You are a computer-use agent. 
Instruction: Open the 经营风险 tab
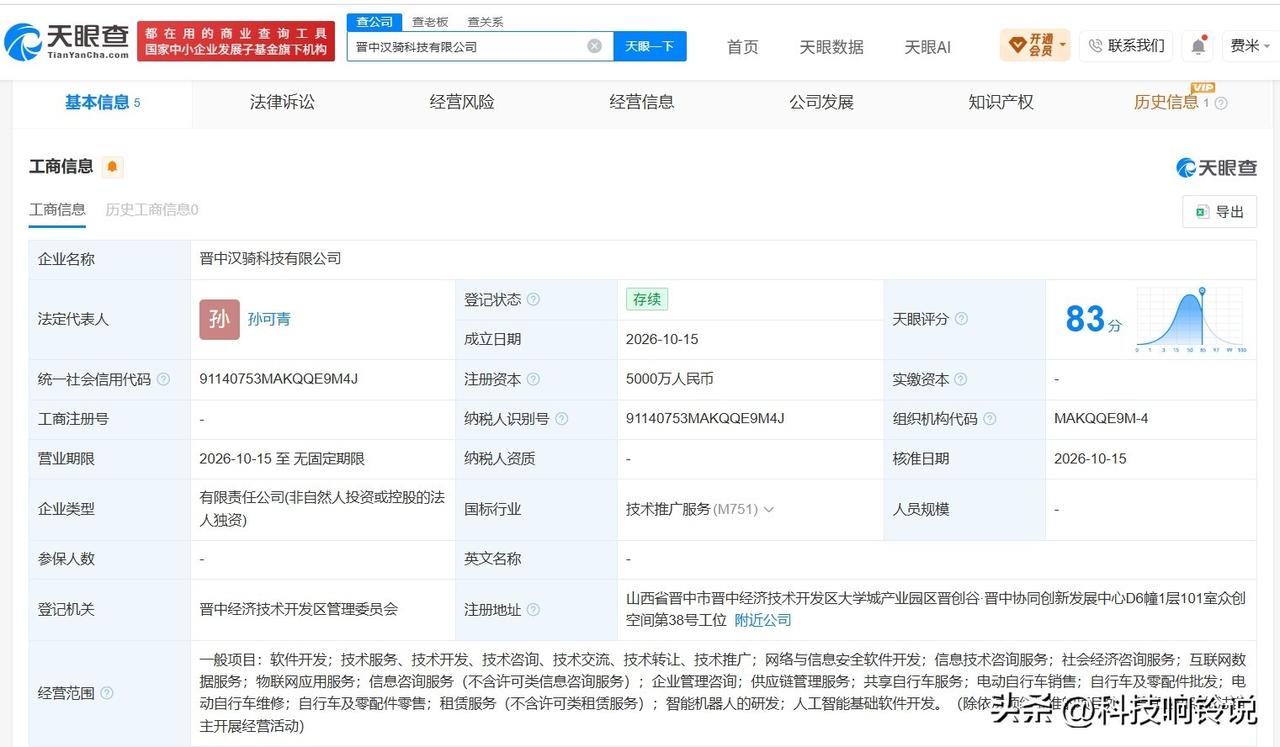[462, 102]
